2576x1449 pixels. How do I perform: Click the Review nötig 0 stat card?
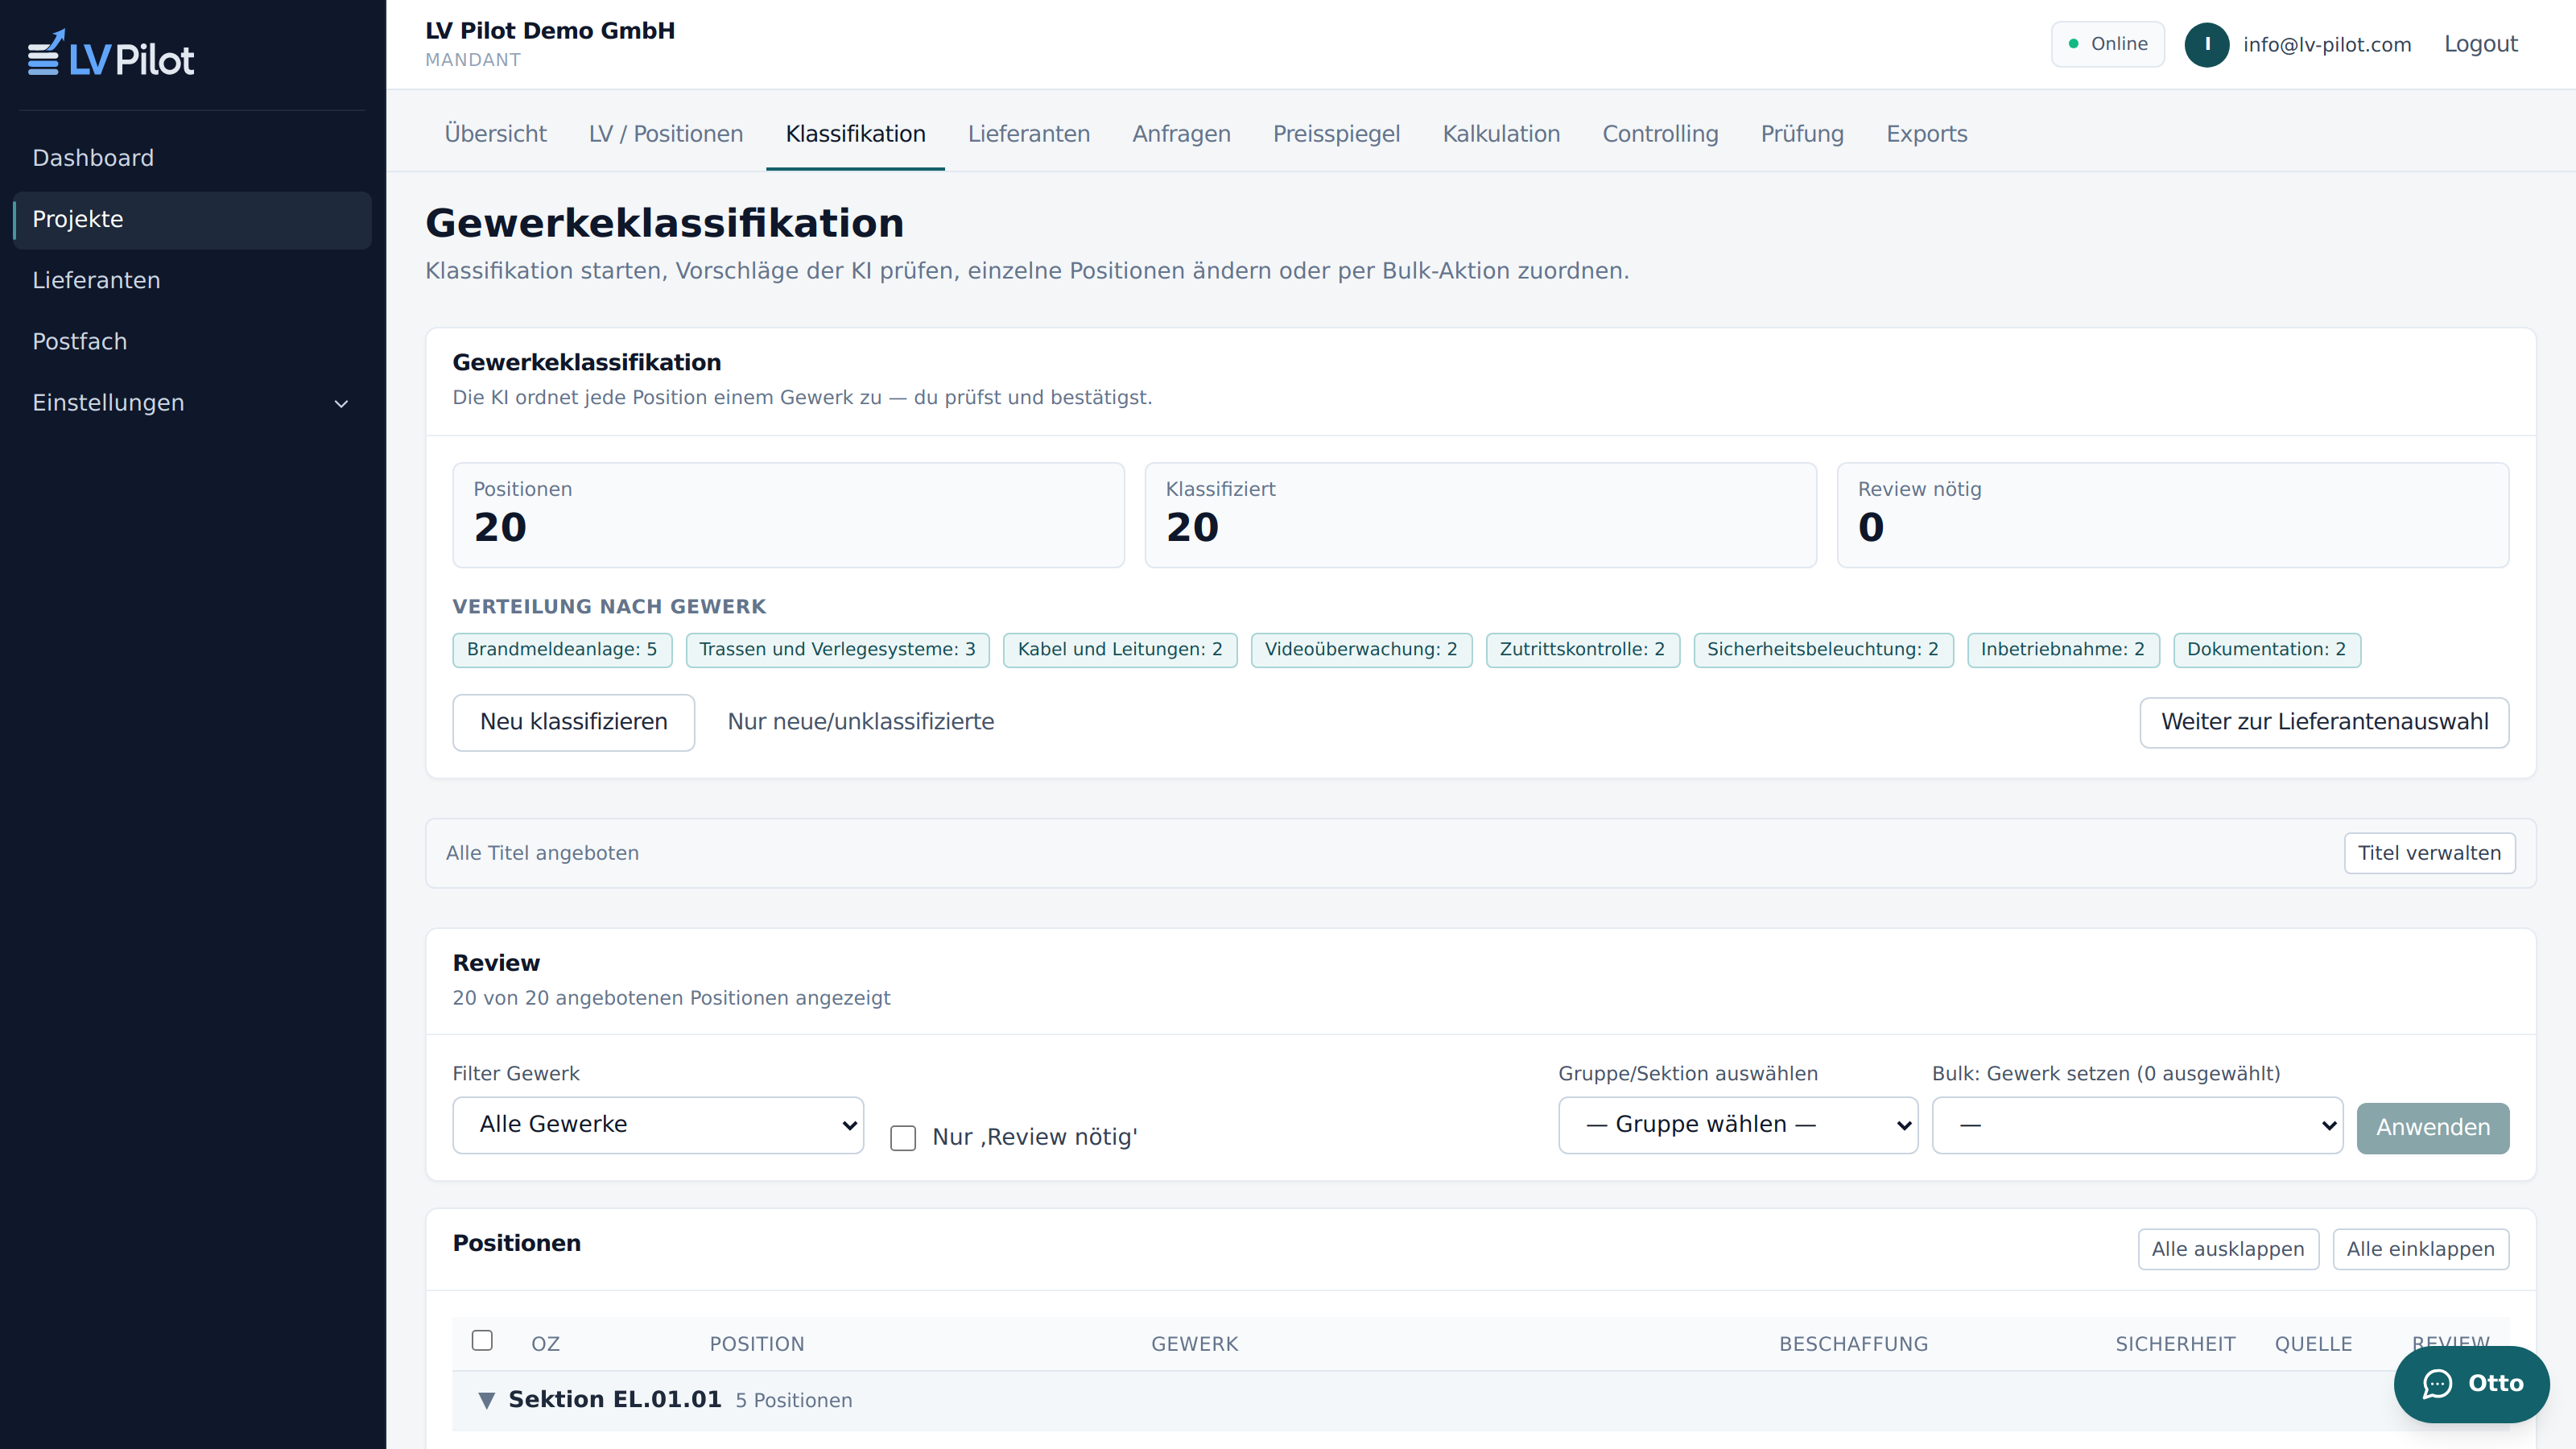[2172, 515]
